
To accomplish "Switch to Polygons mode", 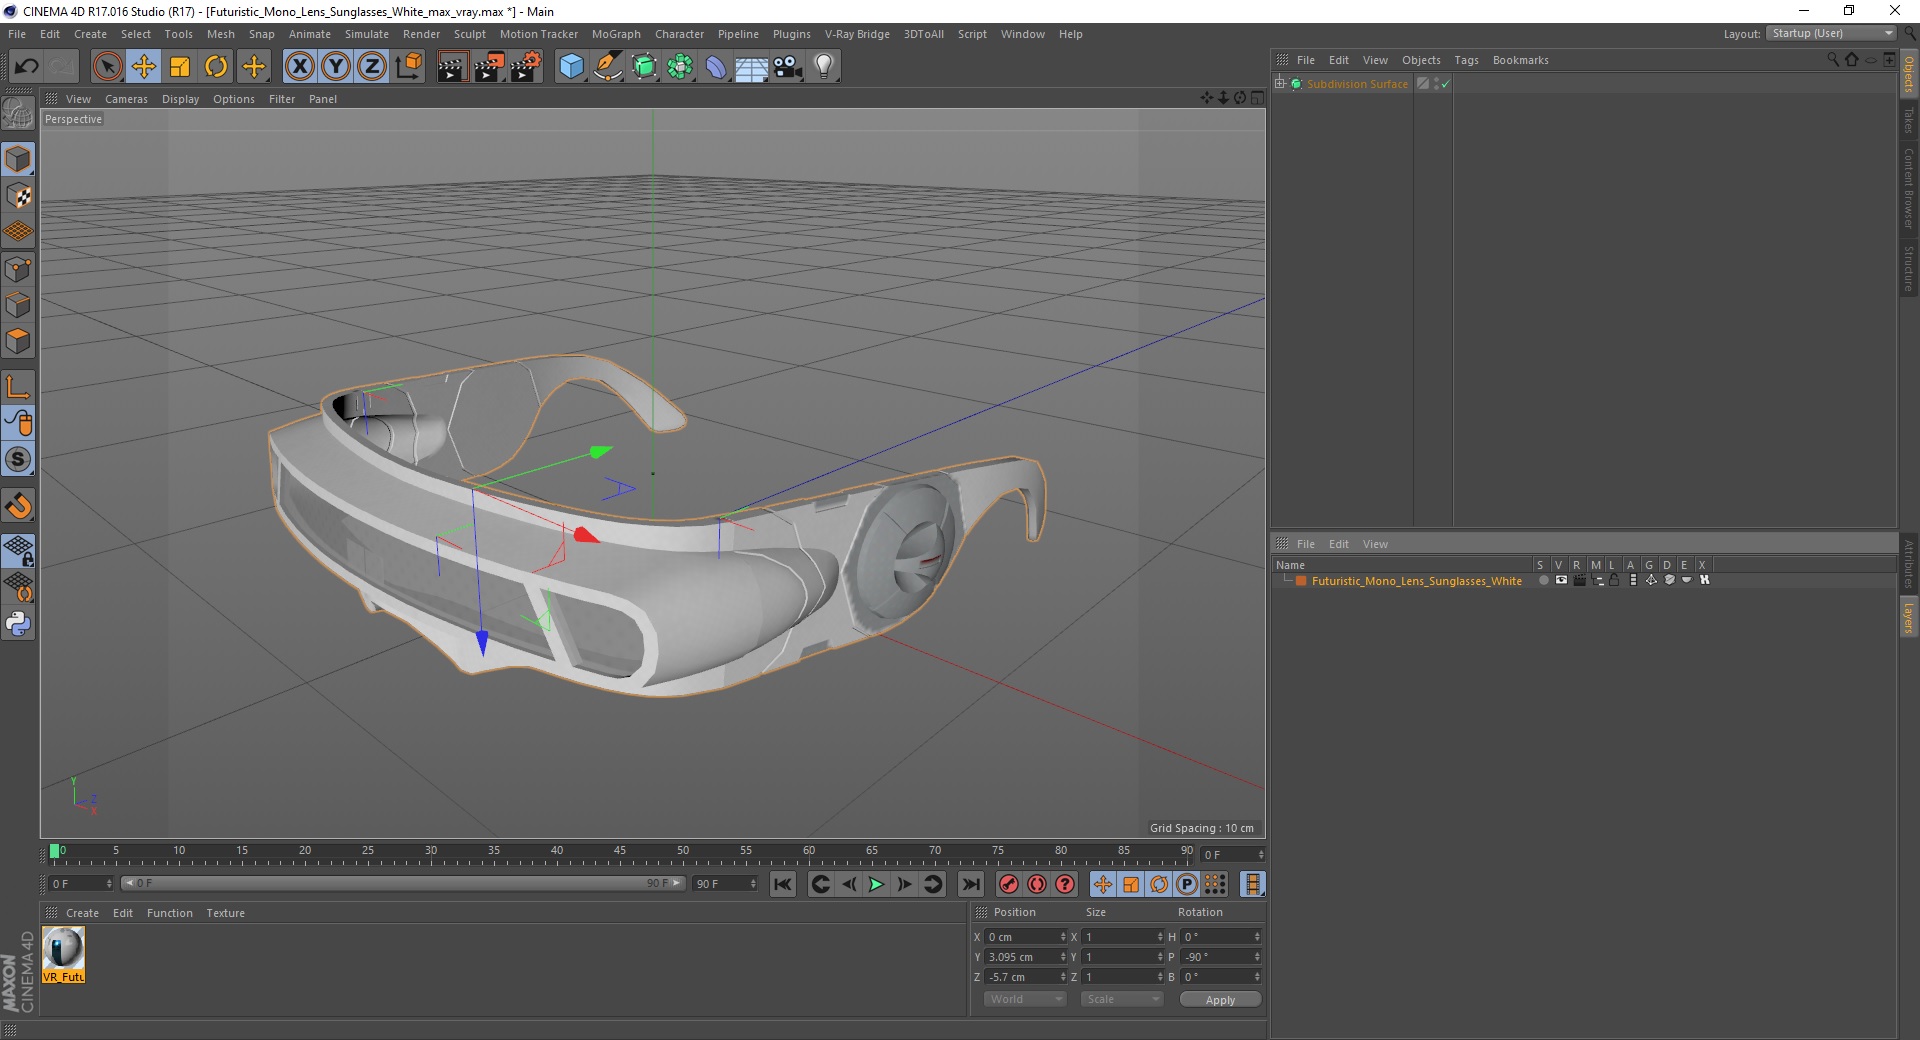I will coord(18,341).
